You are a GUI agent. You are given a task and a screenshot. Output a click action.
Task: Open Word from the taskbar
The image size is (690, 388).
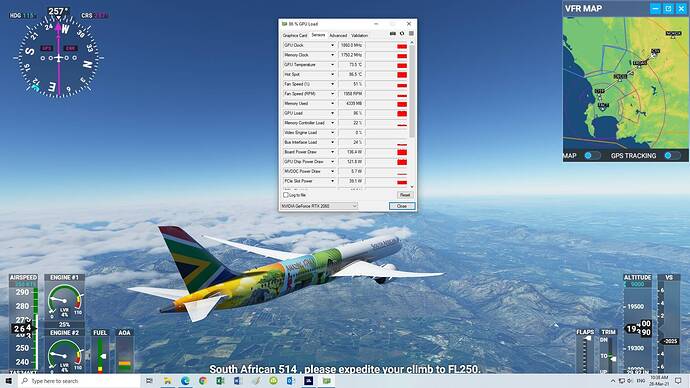pyautogui.click(x=238, y=381)
